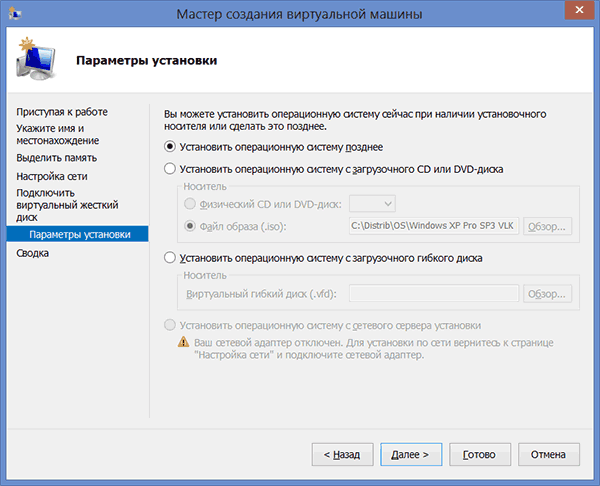Image resolution: width=600 pixels, height=486 pixels.
Task: Open 'Приступая к работе' wizard step
Action: (62, 112)
